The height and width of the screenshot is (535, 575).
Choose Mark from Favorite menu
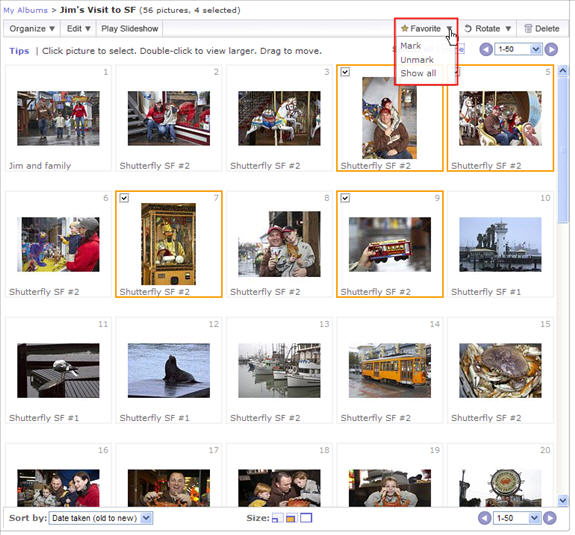(x=410, y=46)
